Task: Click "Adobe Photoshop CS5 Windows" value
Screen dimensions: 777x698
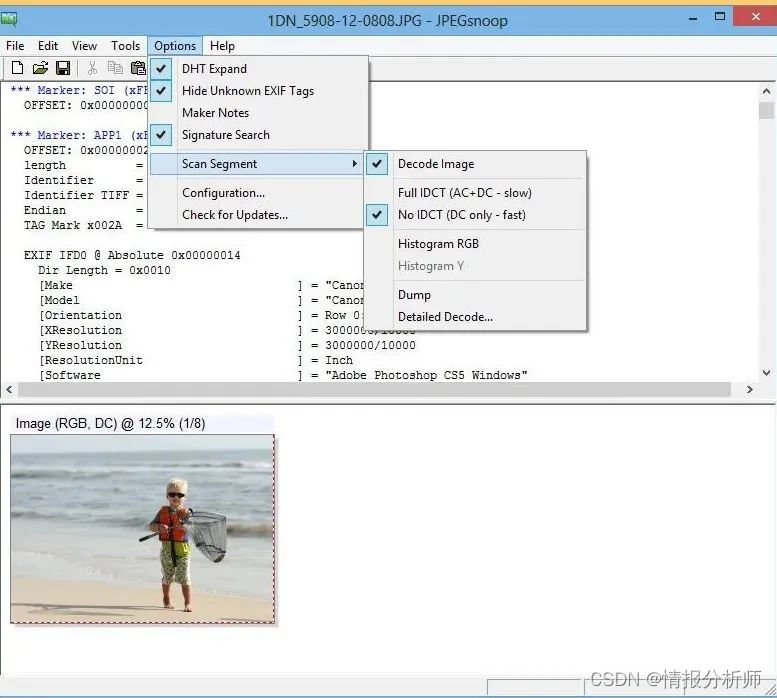Action: tap(426, 376)
